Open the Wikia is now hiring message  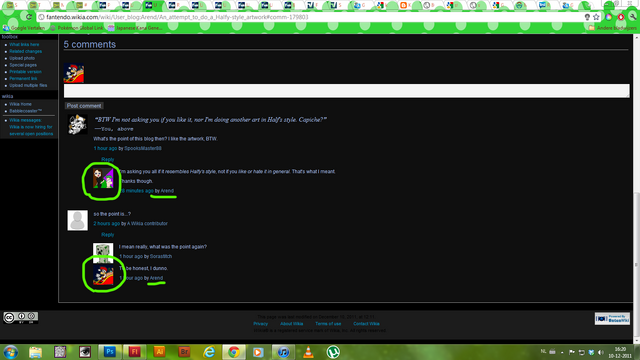pyautogui.click(x=31, y=130)
